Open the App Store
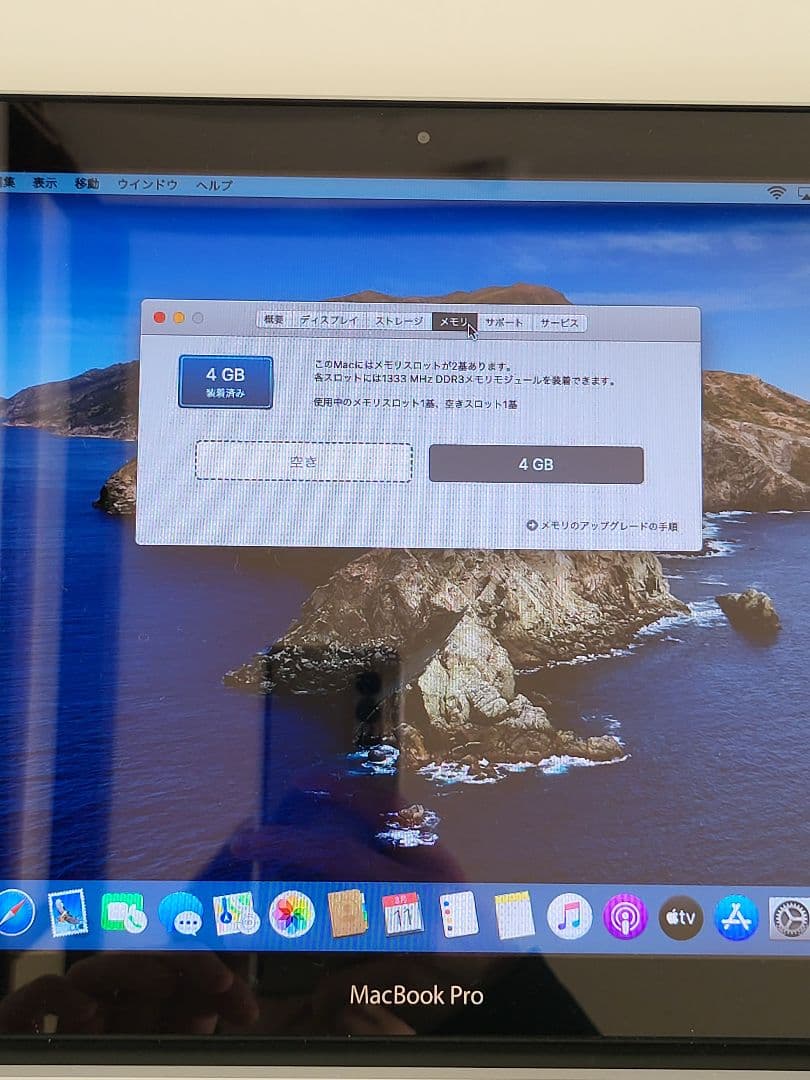This screenshot has width=810, height=1080. pos(731,918)
